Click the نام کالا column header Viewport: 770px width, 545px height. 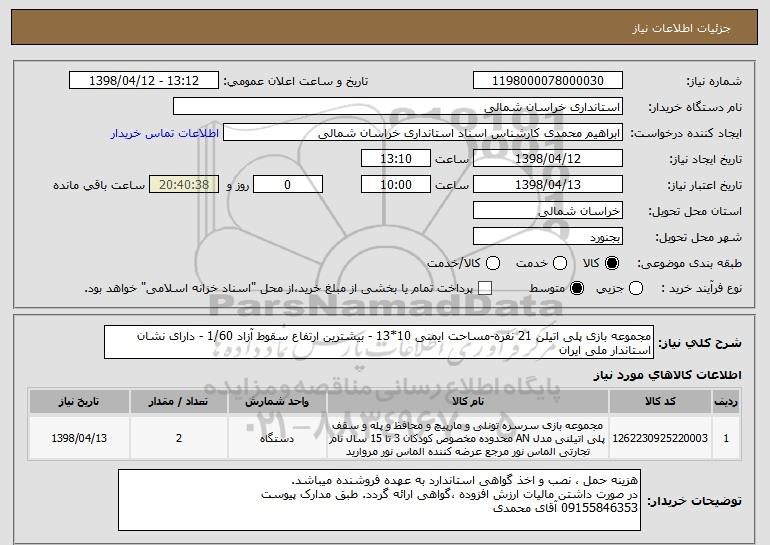(x=468, y=402)
